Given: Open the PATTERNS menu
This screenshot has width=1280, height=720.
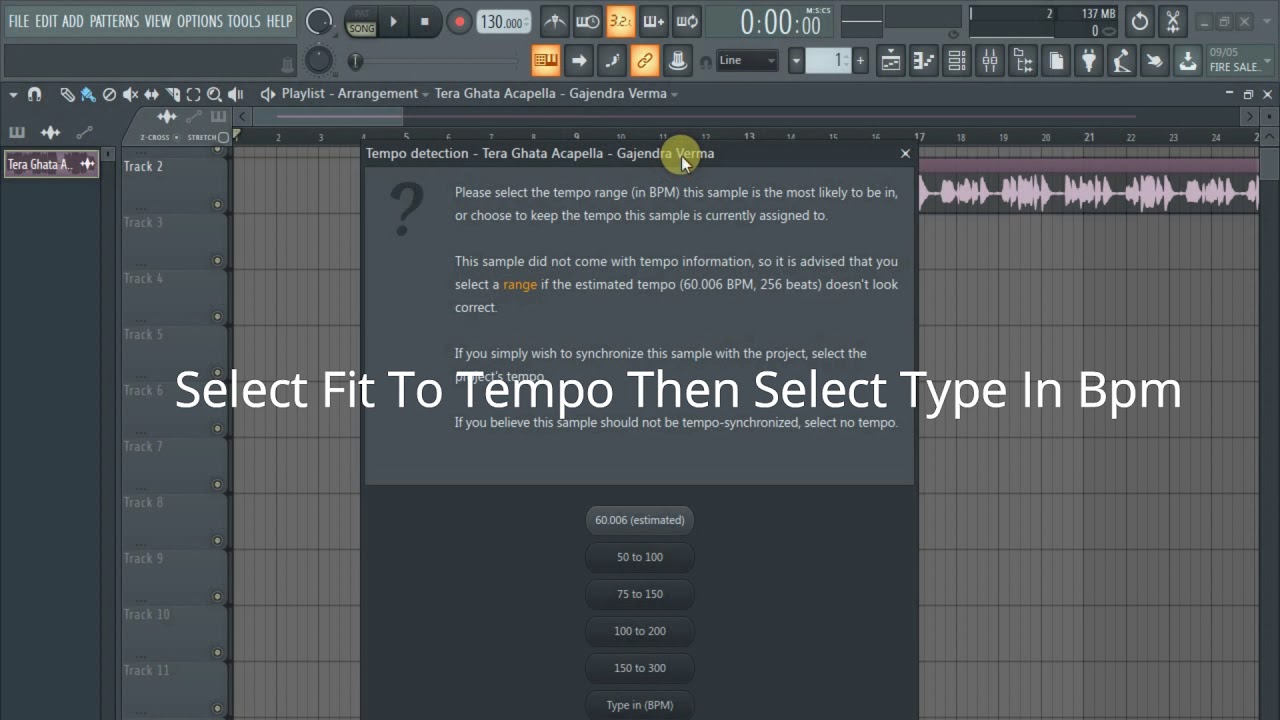Looking at the screenshot, I should [115, 21].
